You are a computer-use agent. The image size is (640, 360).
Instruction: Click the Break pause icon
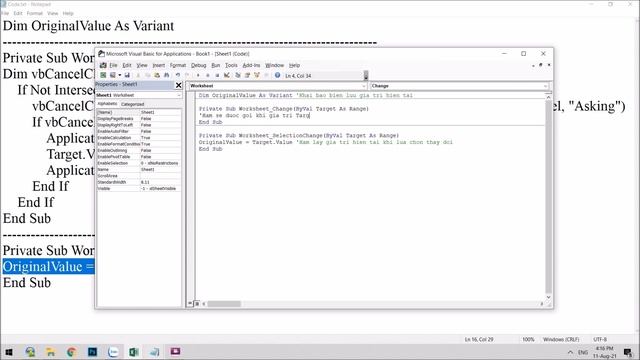pos(208,76)
